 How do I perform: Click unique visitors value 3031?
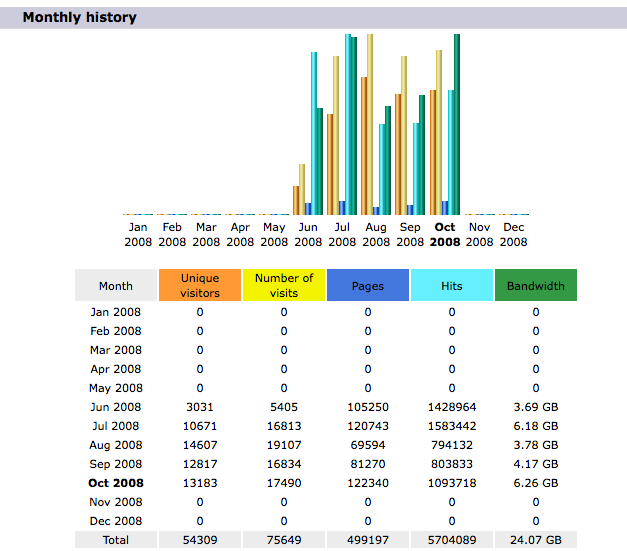pos(200,407)
